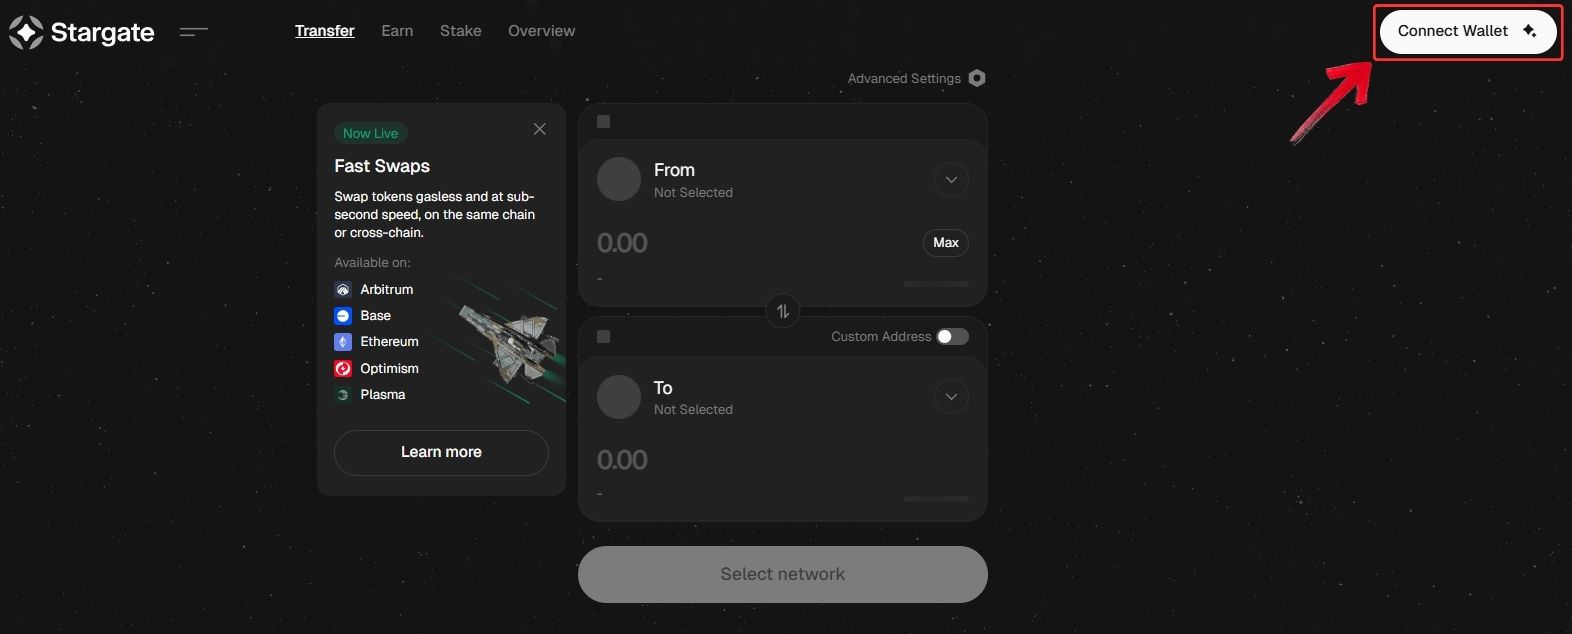
Task: Expand the To token dropdown chevron
Action: [951, 397]
